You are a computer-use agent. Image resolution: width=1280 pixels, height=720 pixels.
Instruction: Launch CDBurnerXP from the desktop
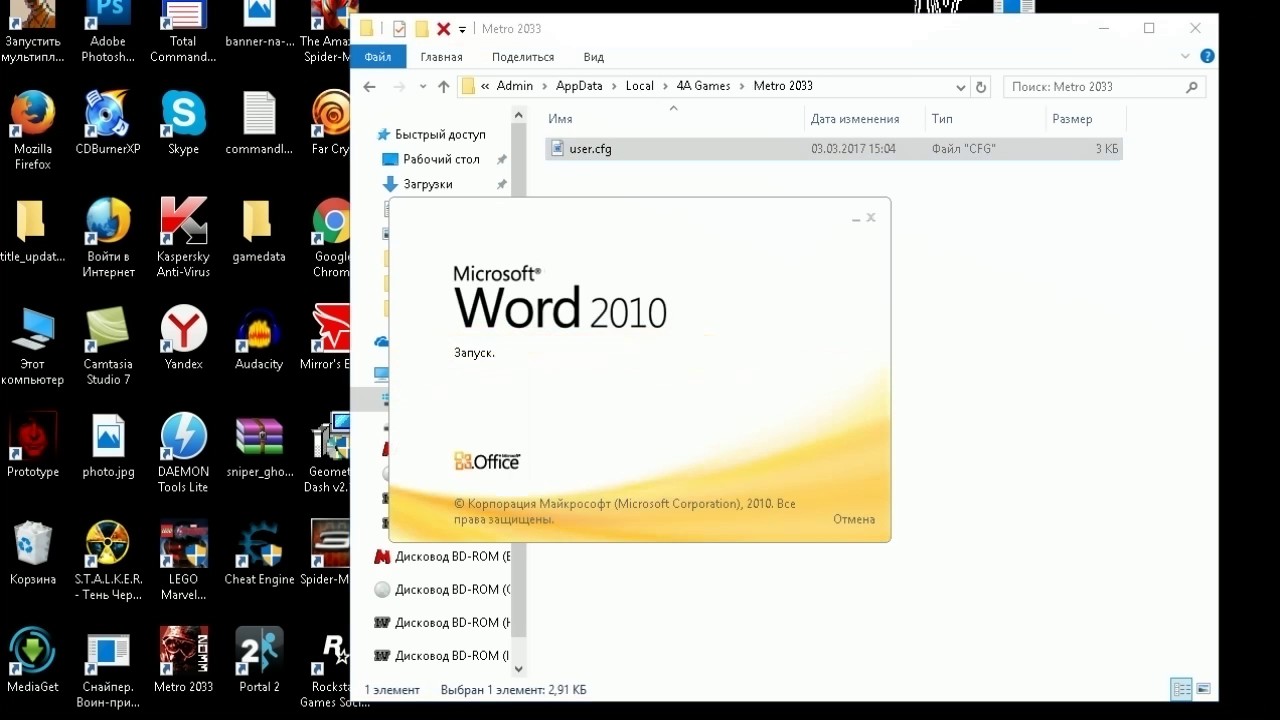click(108, 123)
